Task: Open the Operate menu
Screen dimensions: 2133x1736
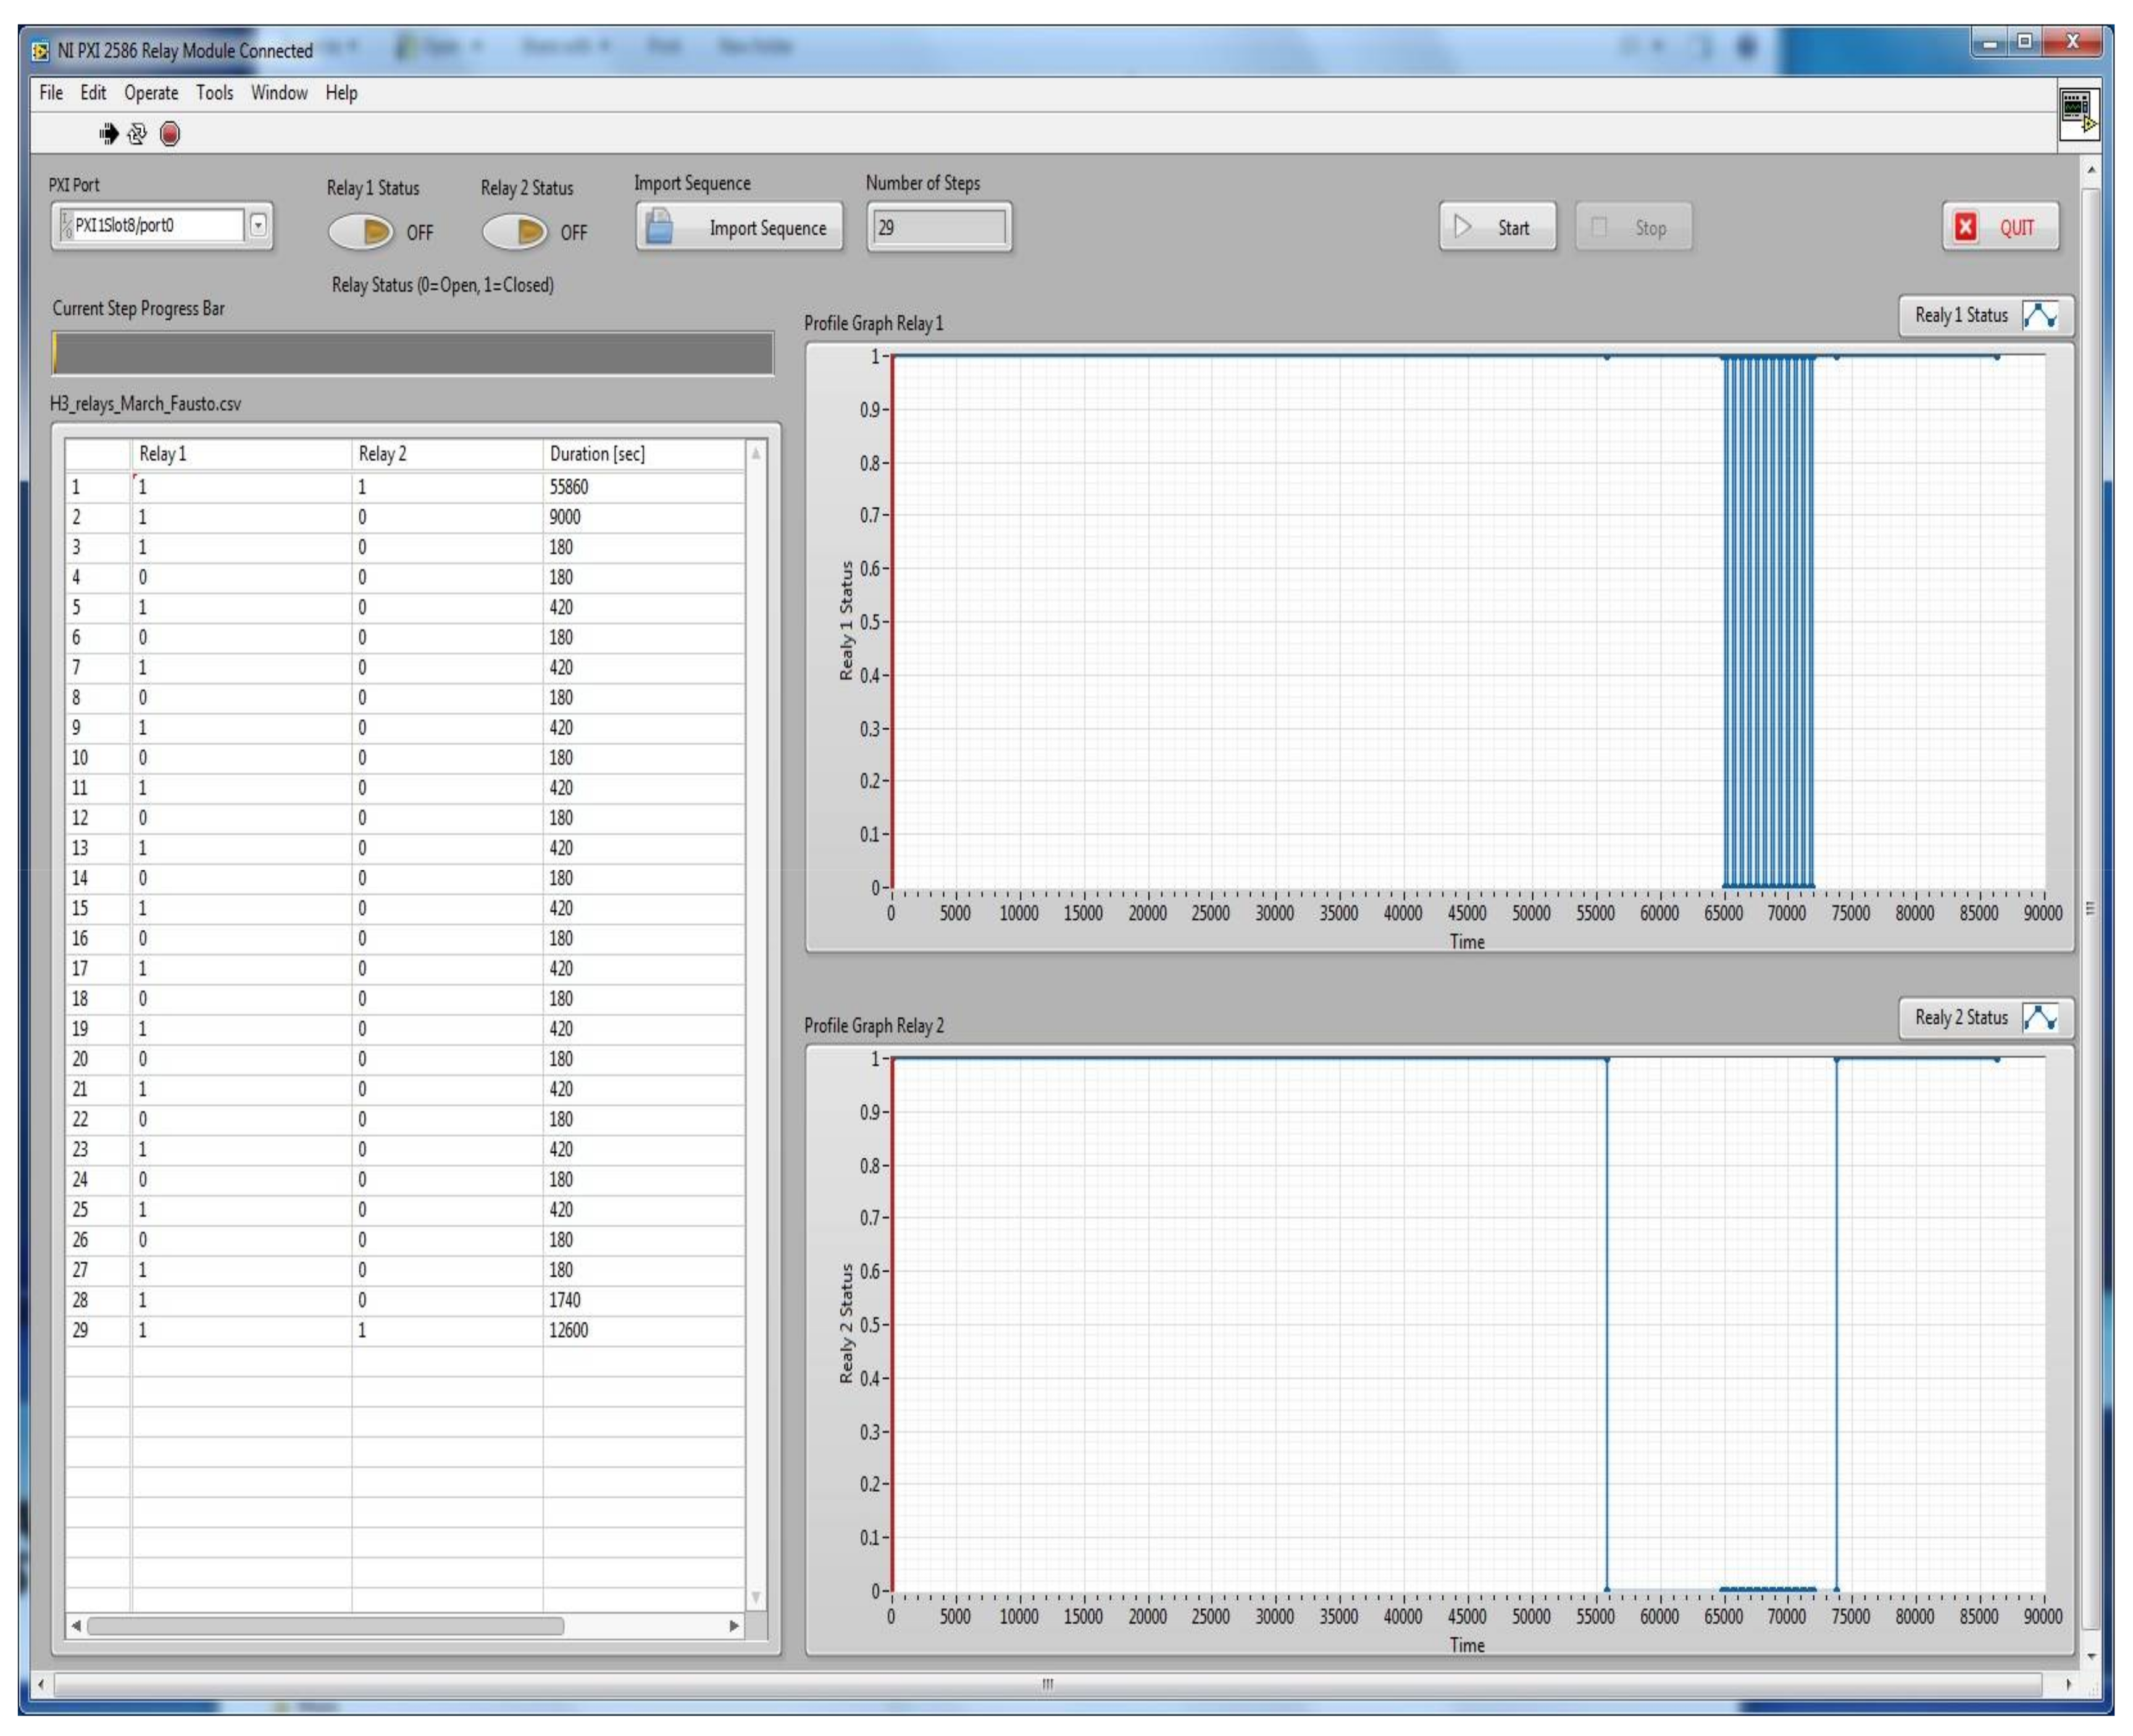Action: tap(151, 93)
